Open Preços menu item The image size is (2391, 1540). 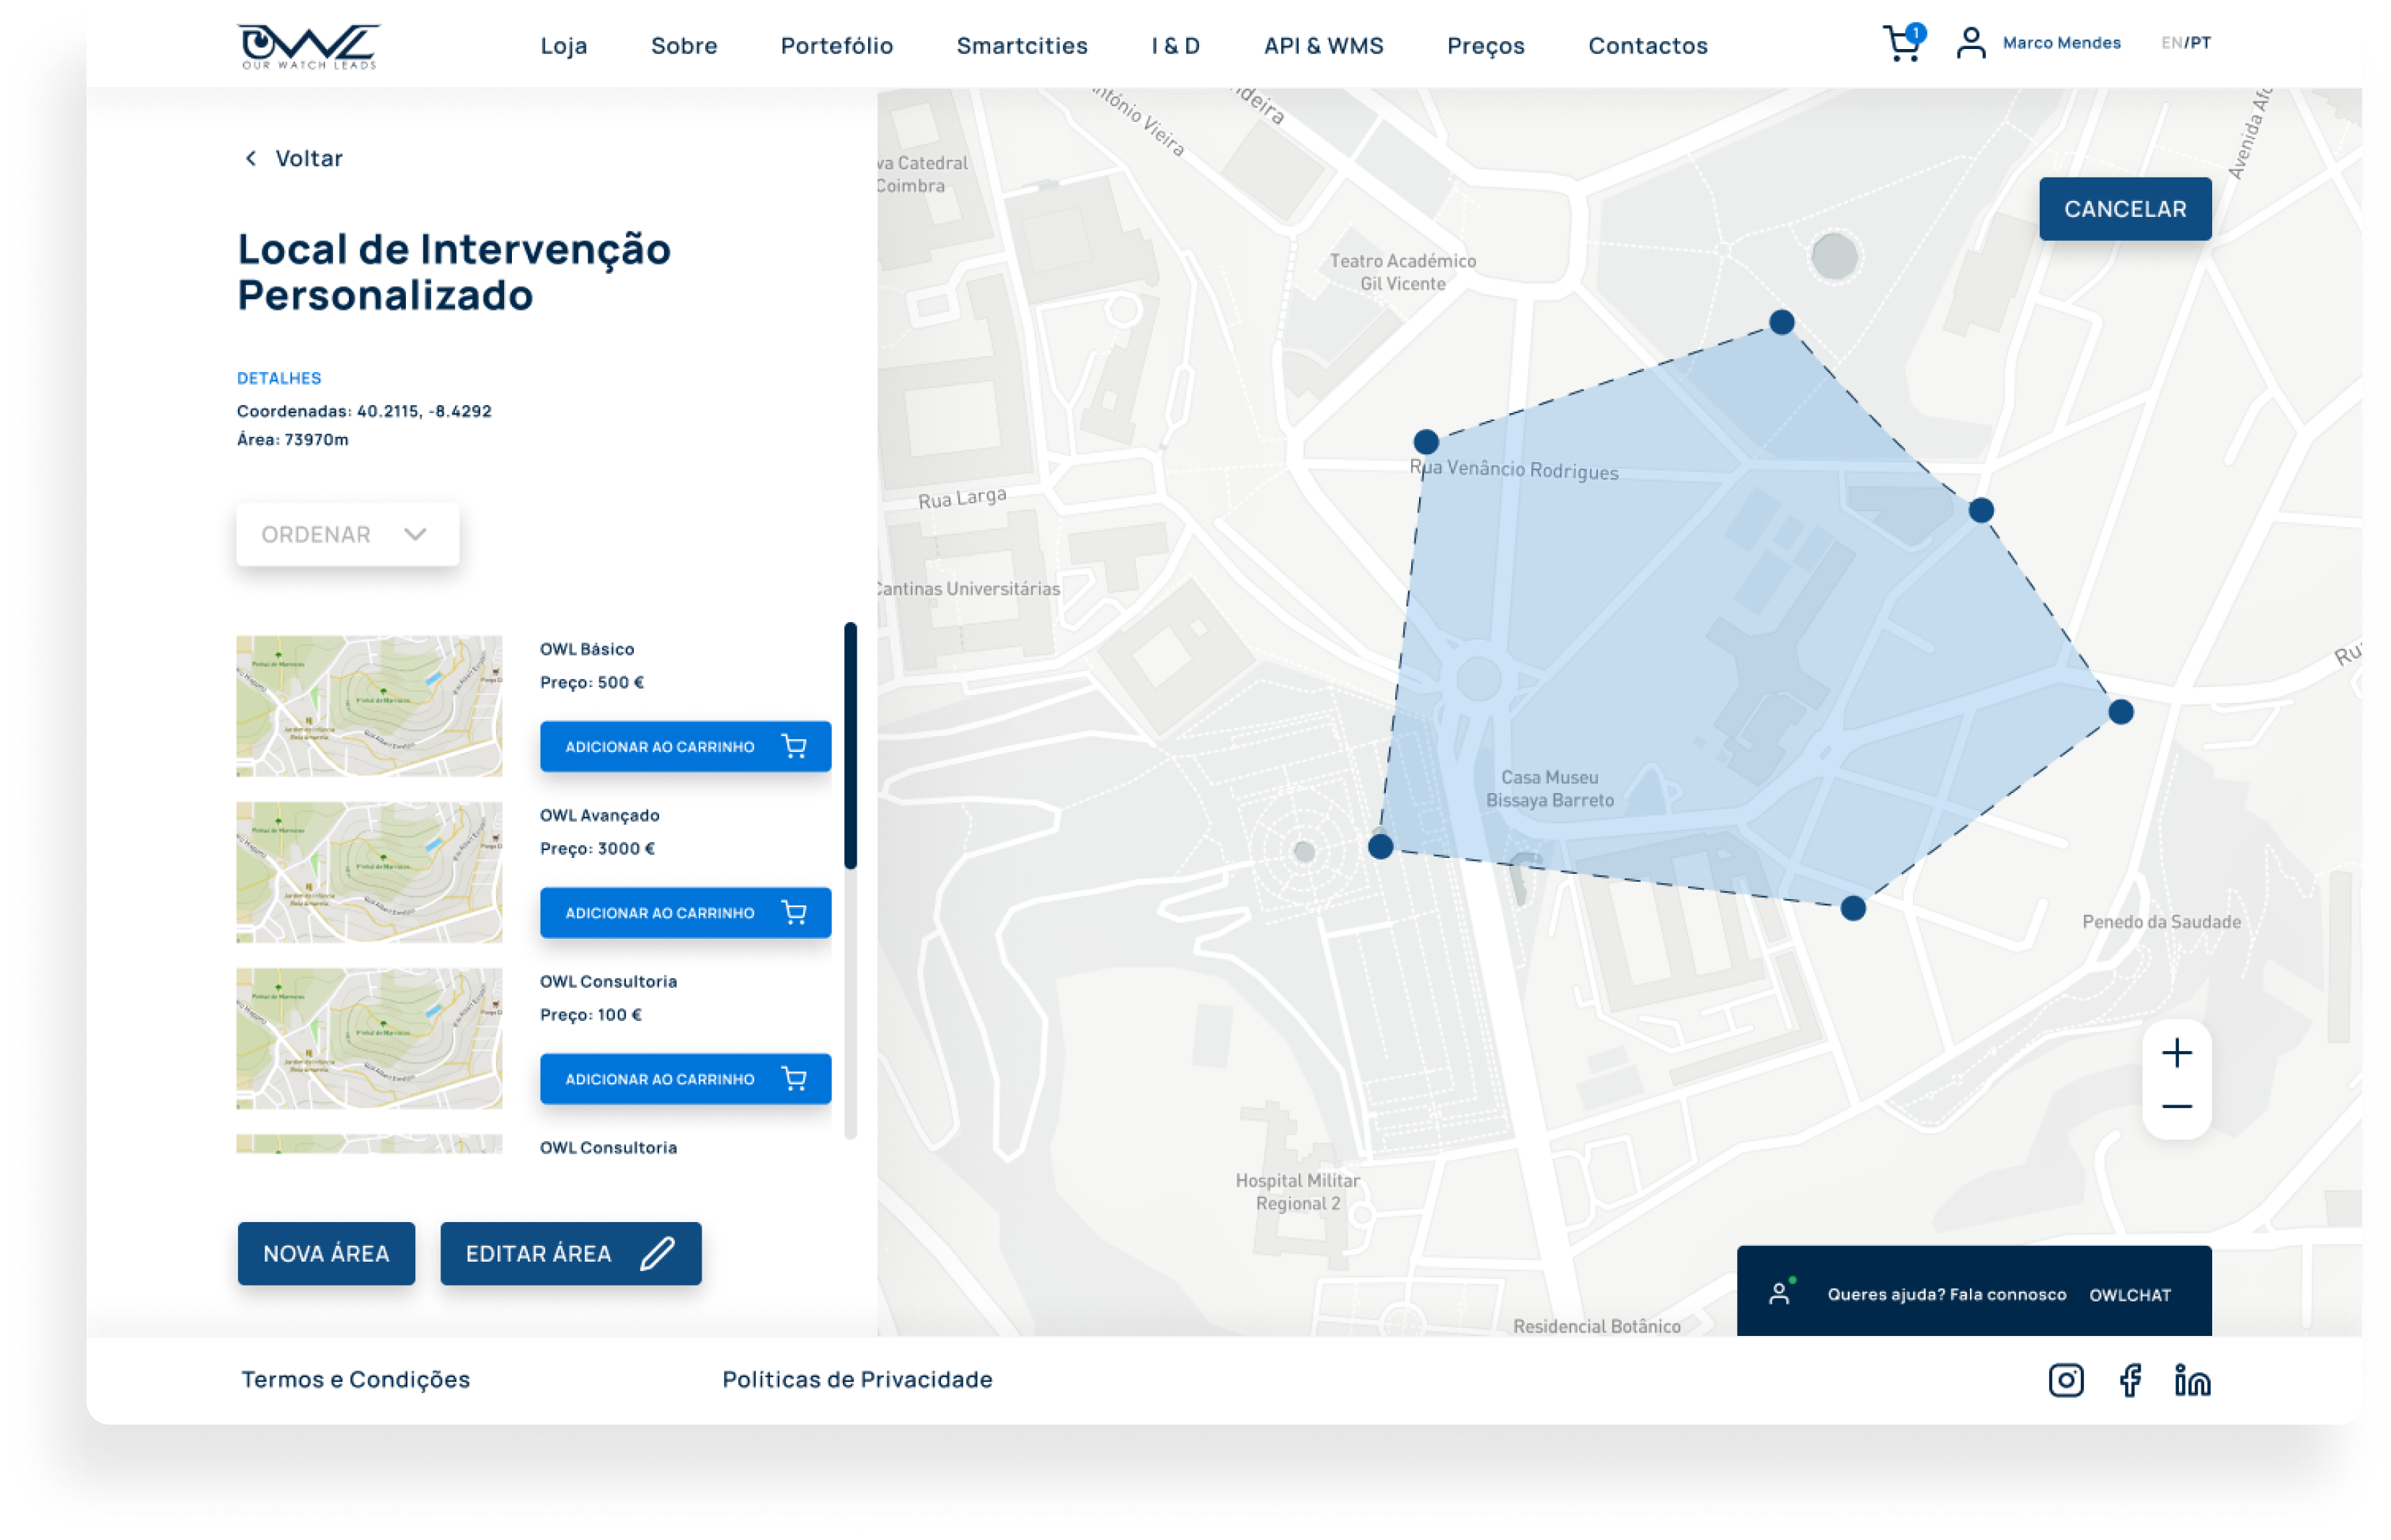coord(1485,45)
